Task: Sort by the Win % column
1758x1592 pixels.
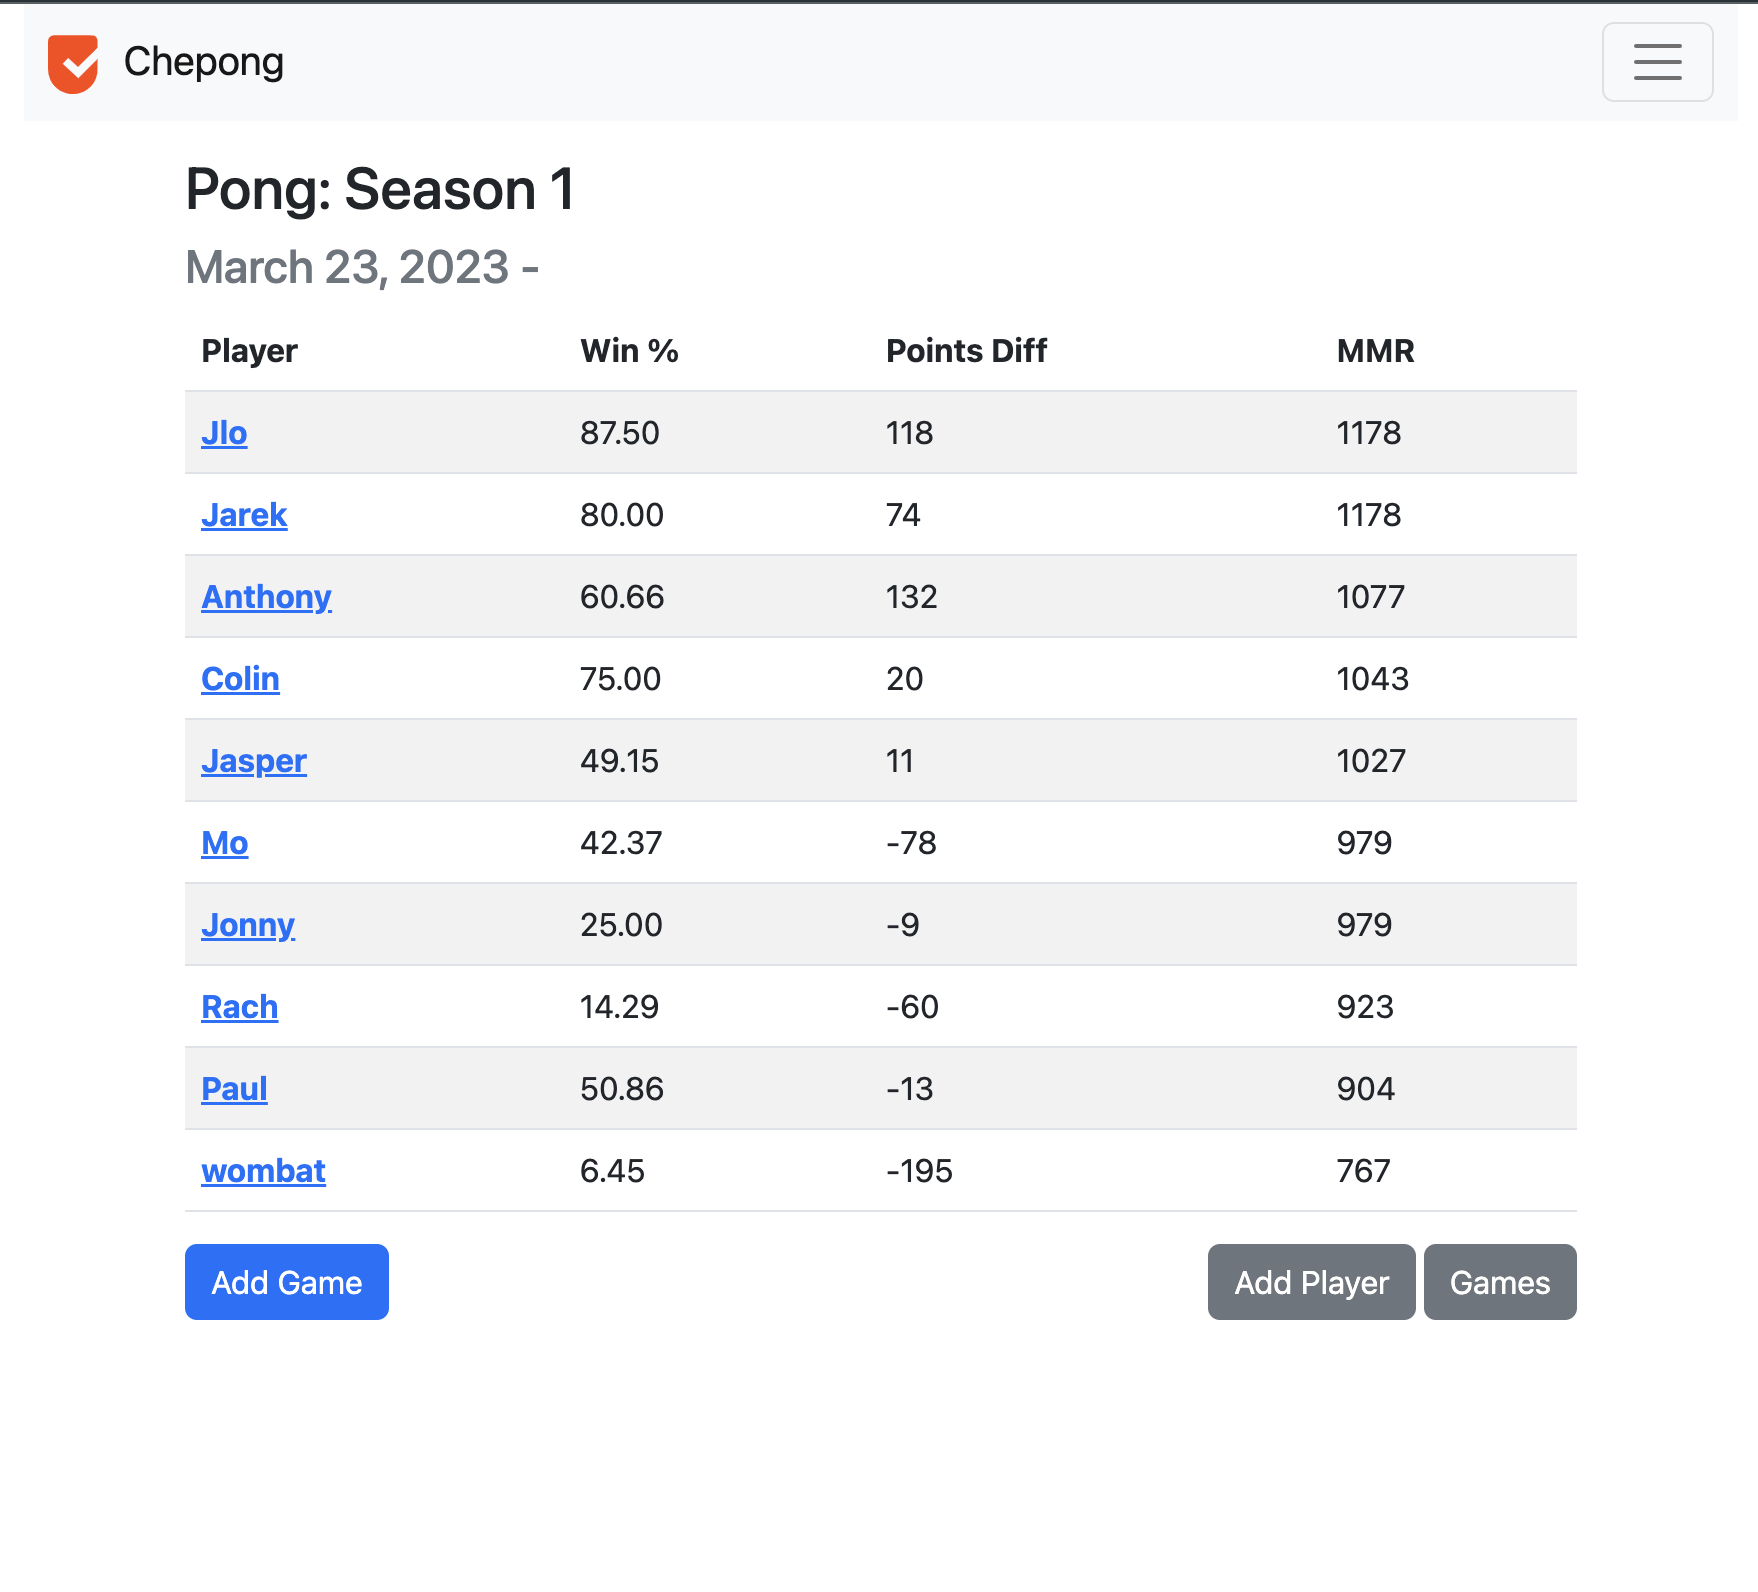Action: pyautogui.click(x=629, y=351)
